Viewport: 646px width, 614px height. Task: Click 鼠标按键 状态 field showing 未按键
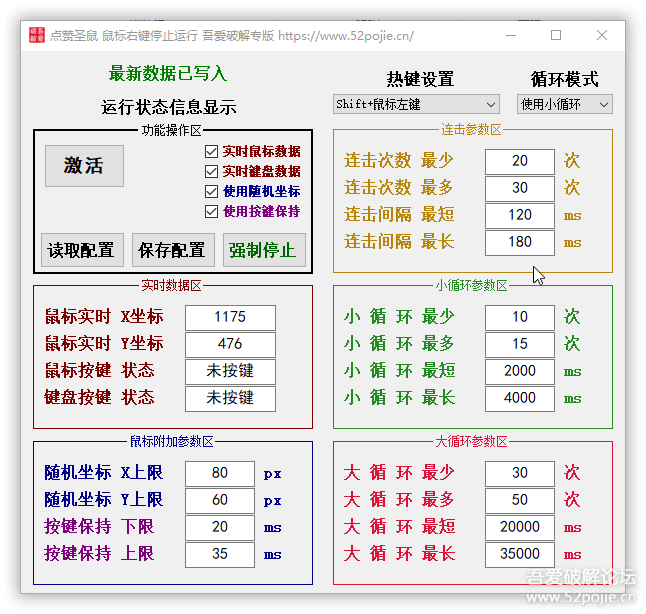(230, 371)
